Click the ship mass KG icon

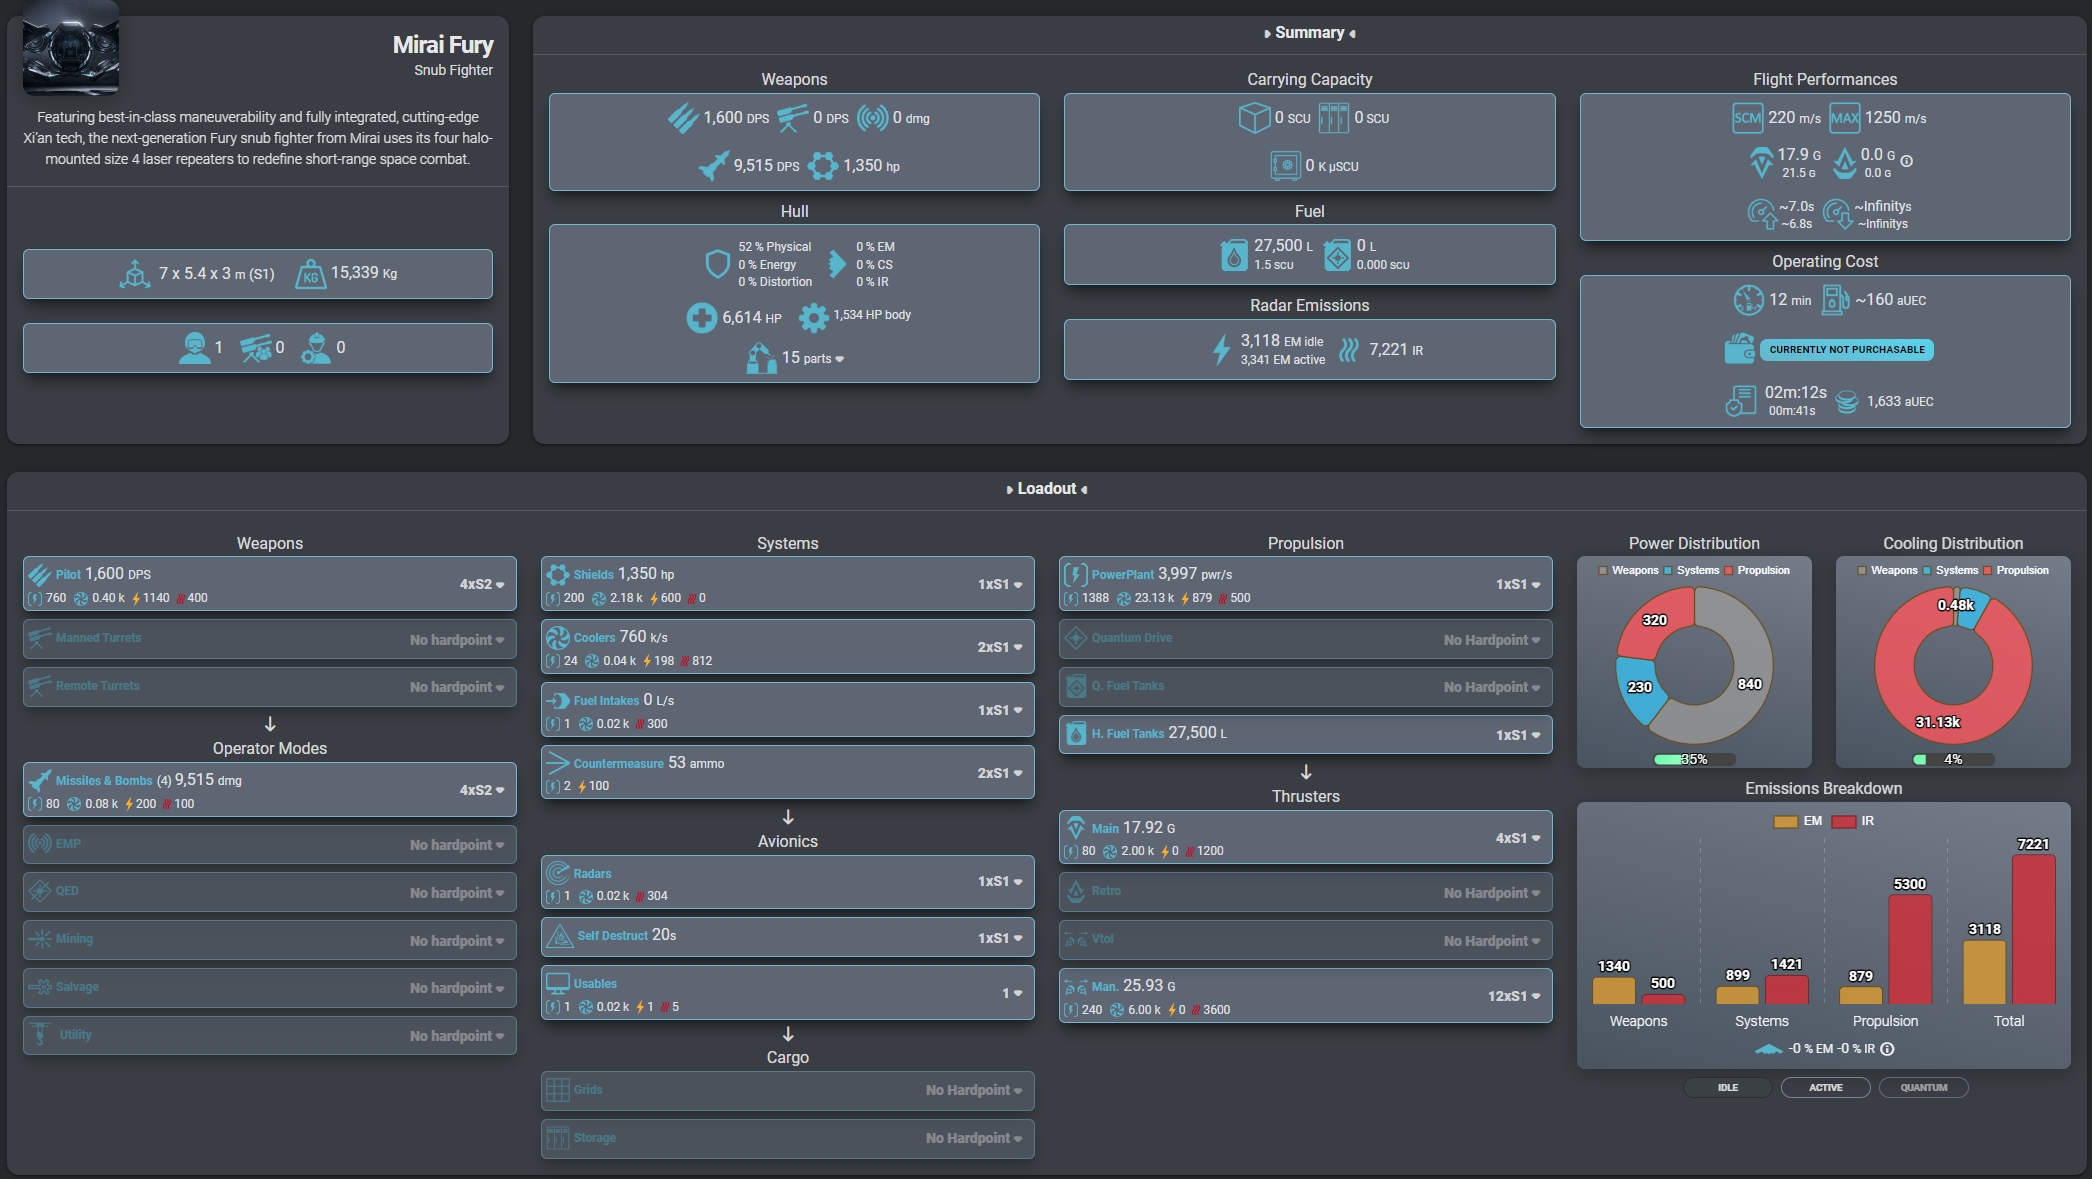(x=310, y=274)
